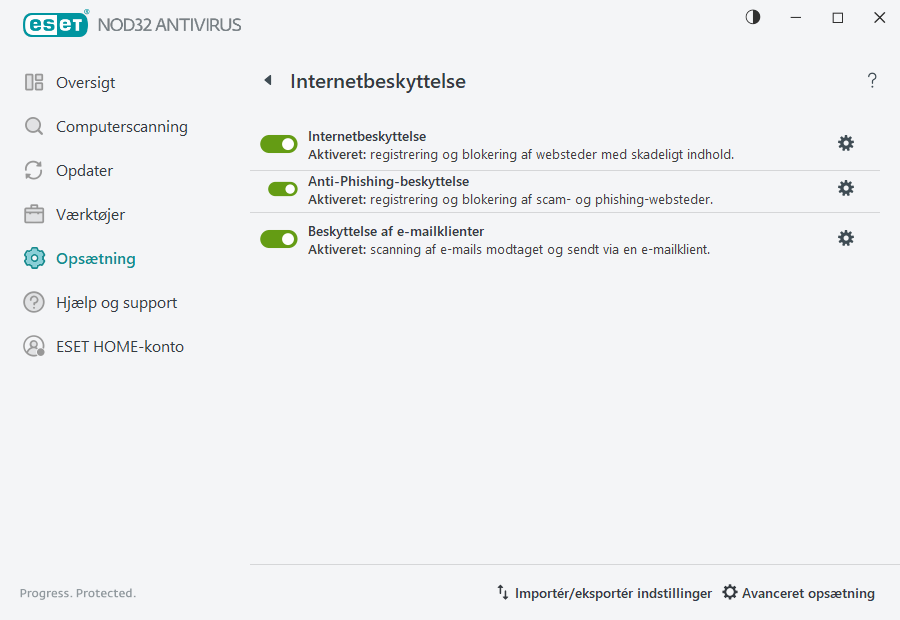Image resolution: width=900 pixels, height=620 pixels.
Task: Disable Beskyttelse af e-mailklienter toggle
Action: point(278,238)
